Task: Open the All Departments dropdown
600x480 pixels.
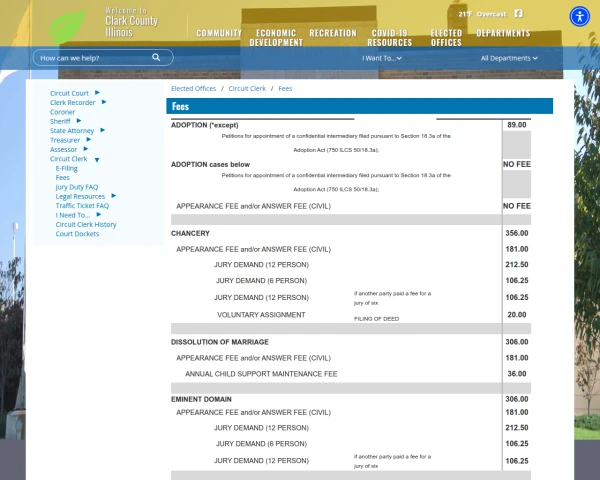Action: (508, 58)
